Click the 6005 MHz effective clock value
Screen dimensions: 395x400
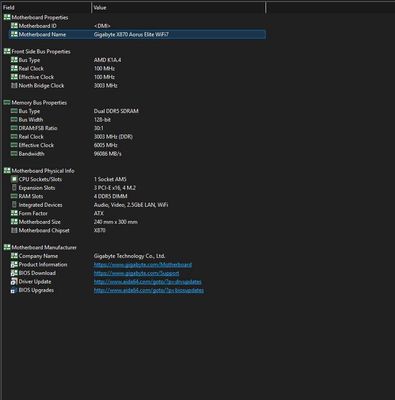tap(105, 145)
